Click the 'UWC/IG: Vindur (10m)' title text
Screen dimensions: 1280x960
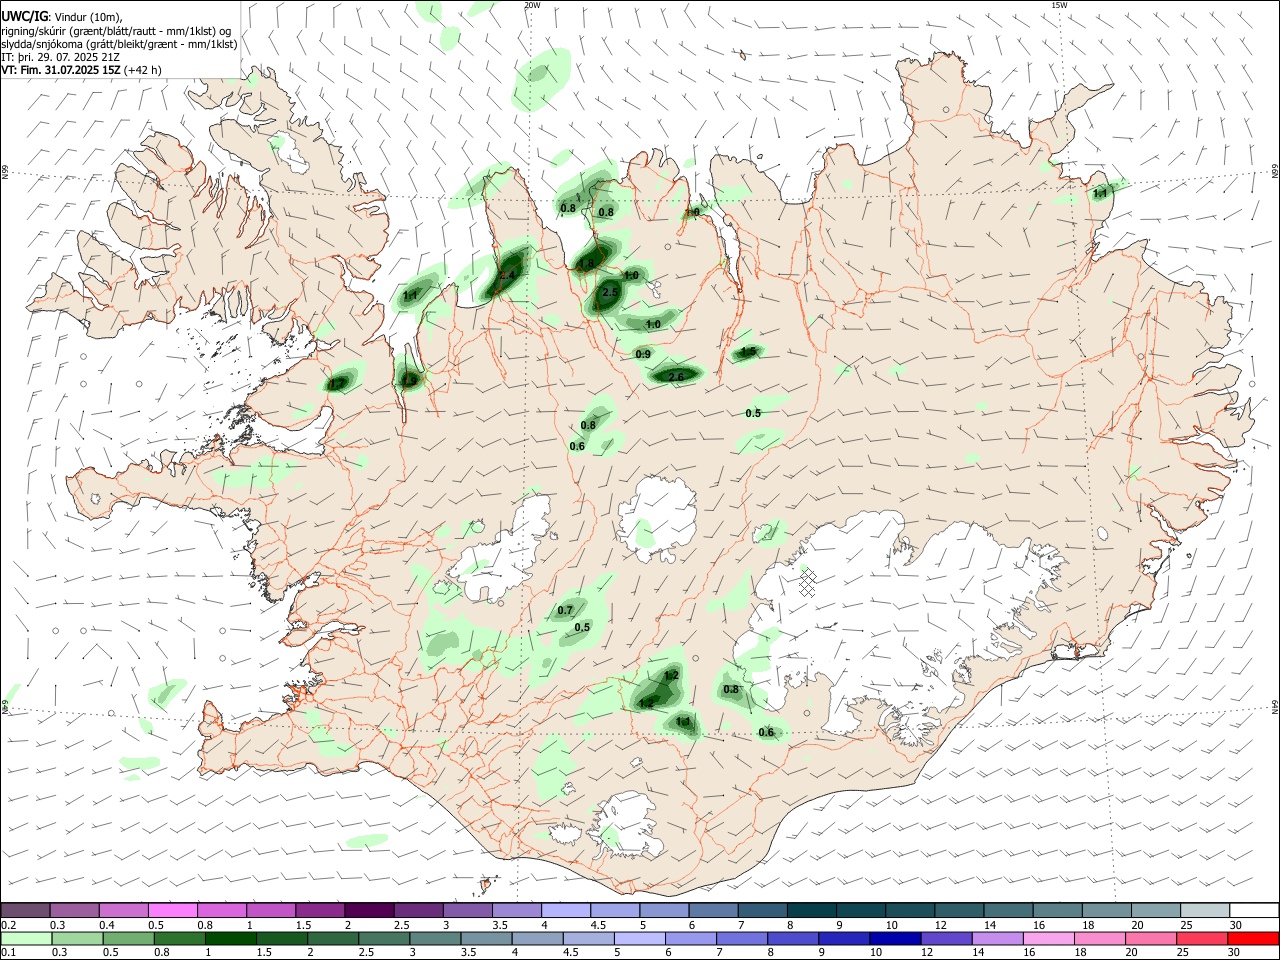click(61, 17)
